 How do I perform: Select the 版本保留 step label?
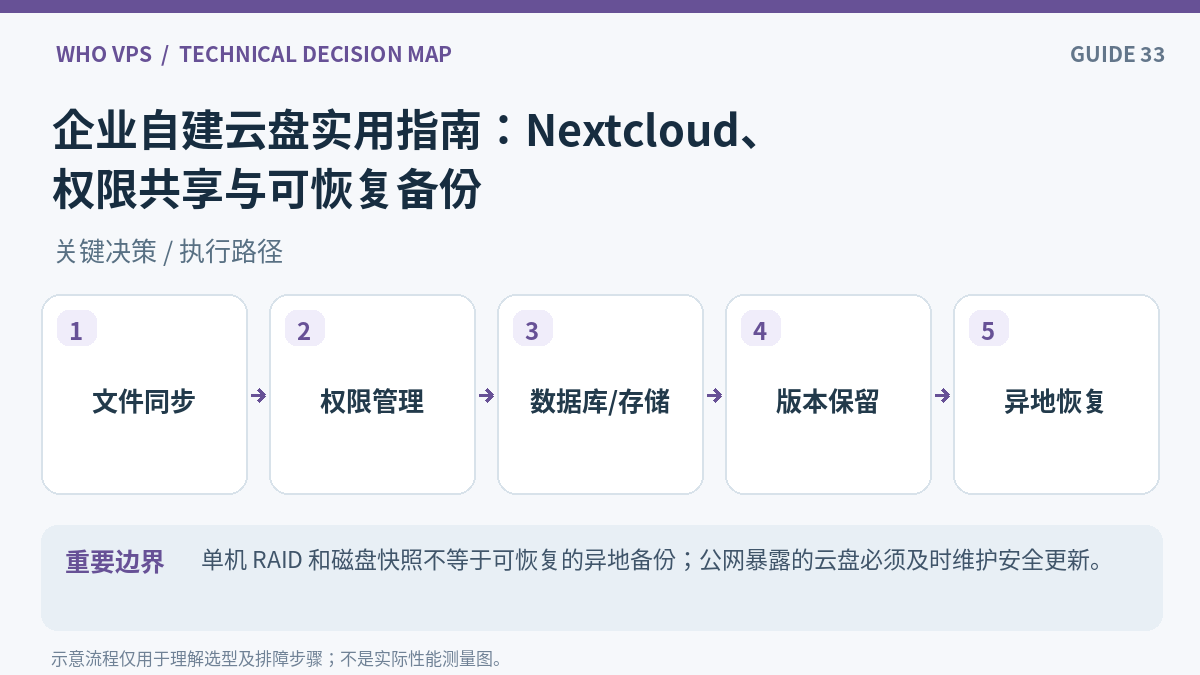click(828, 402)
